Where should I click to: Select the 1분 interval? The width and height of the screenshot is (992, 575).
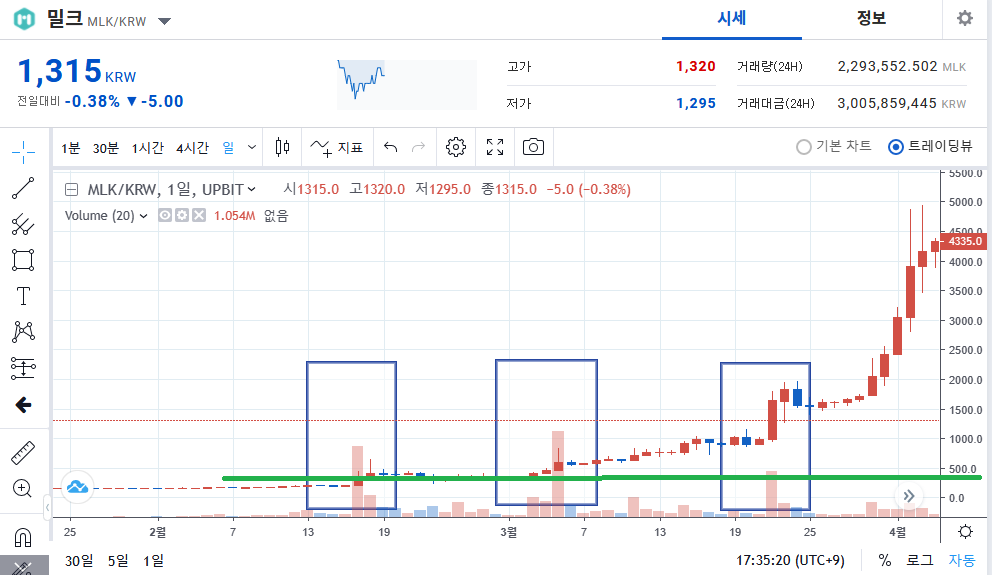(70, 148)
